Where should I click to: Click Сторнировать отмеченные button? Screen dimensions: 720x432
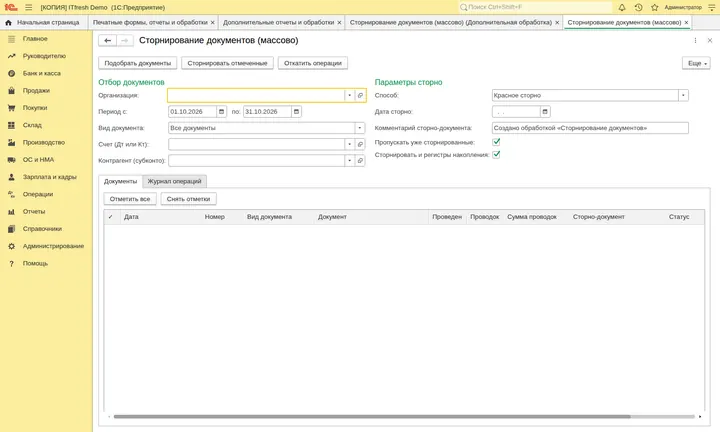click(227, 63)
